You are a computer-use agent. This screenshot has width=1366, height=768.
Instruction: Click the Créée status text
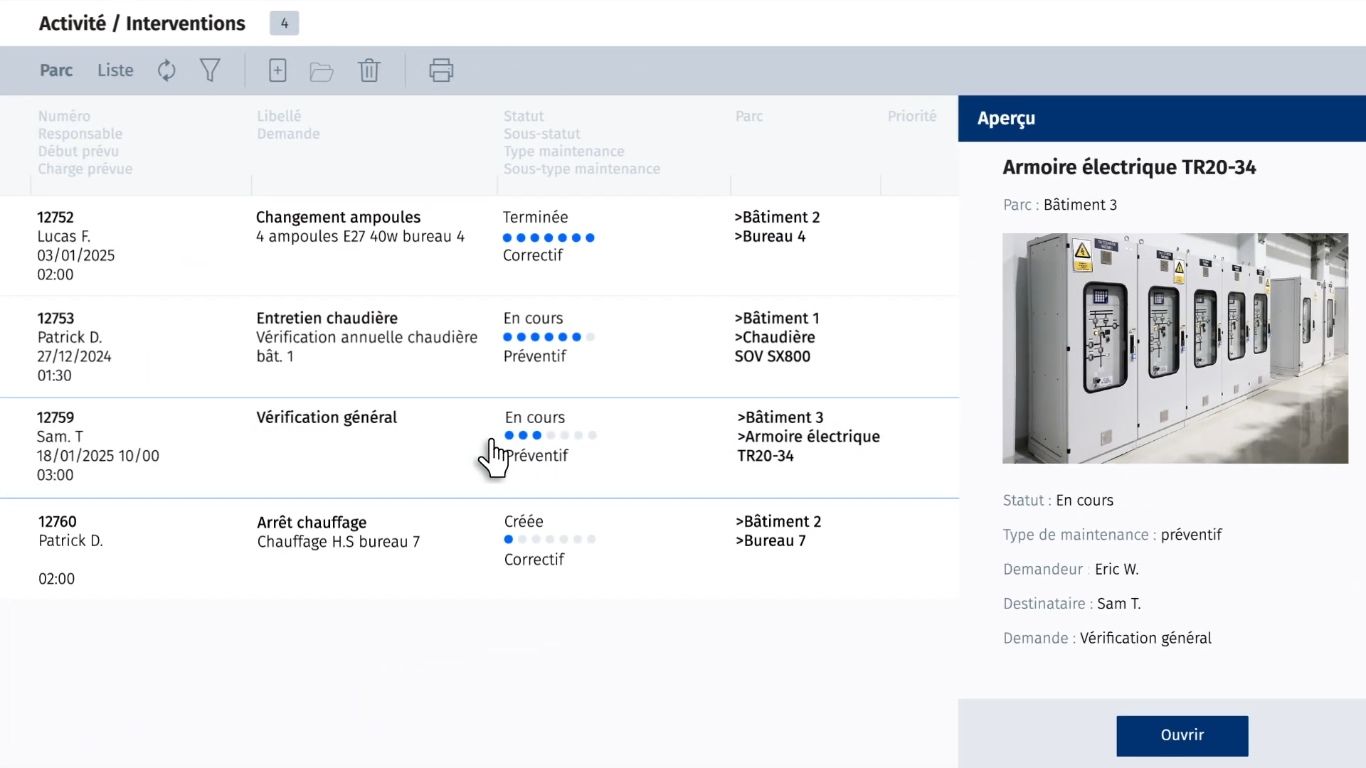click(524, 521)
